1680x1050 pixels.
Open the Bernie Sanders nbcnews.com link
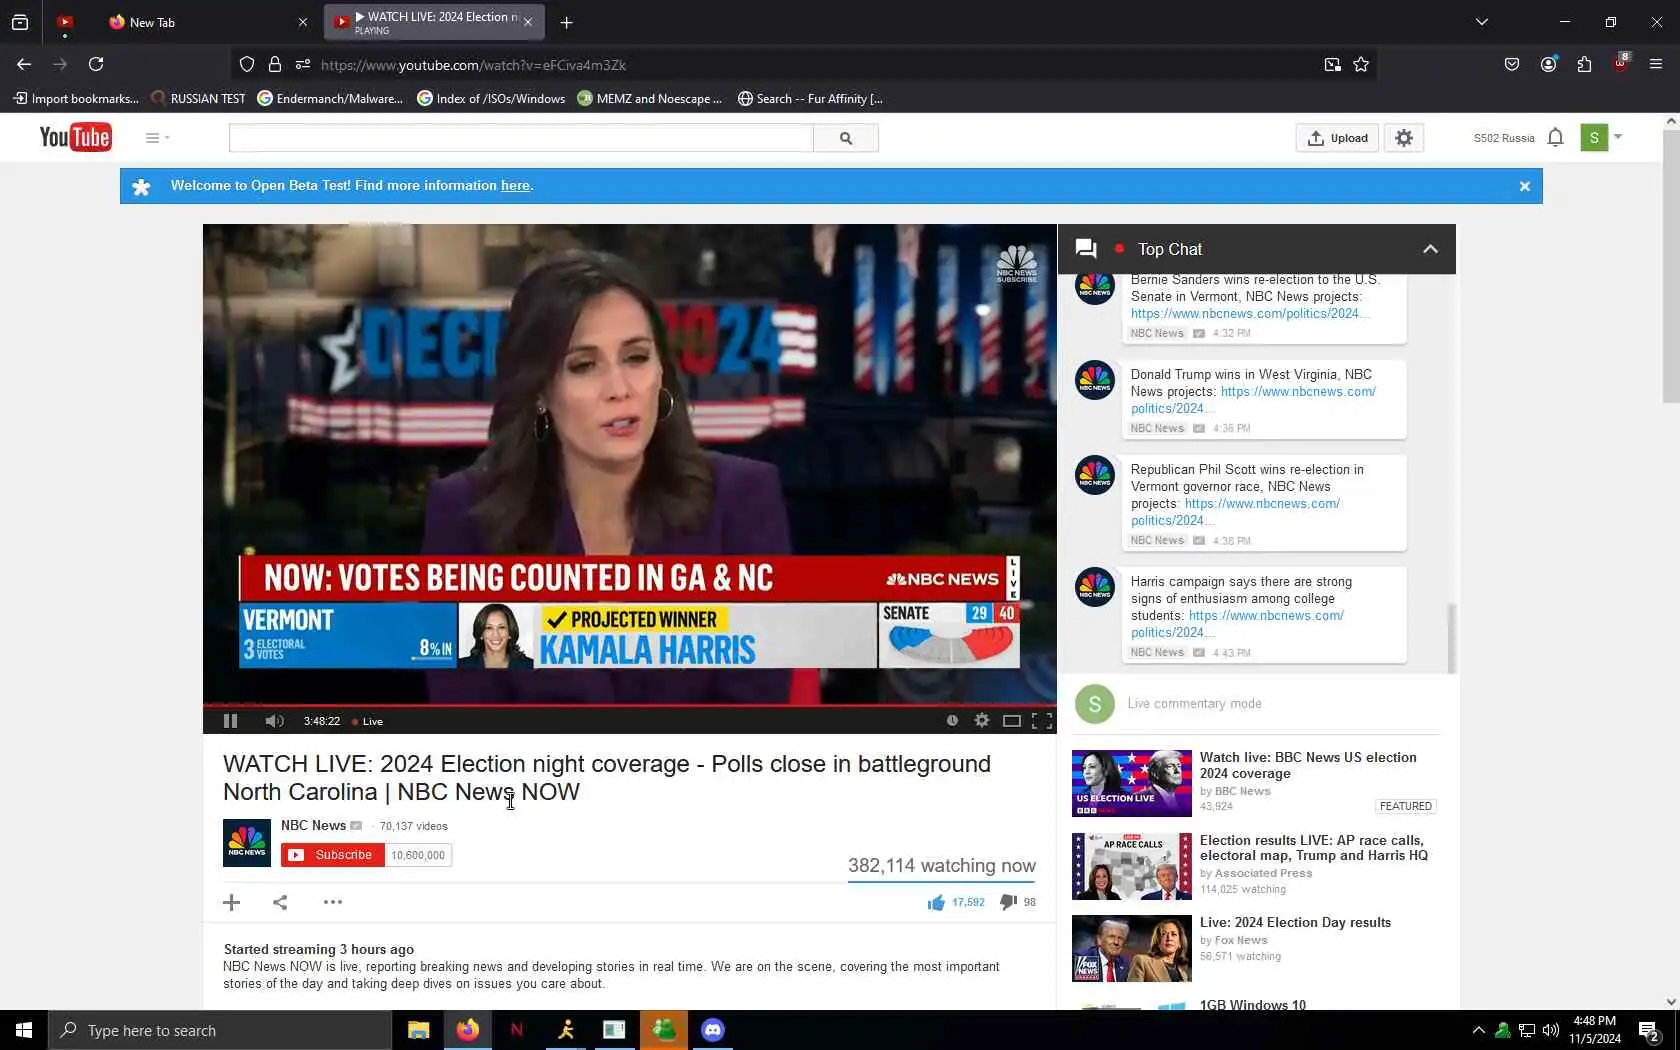coord(1250,314)
